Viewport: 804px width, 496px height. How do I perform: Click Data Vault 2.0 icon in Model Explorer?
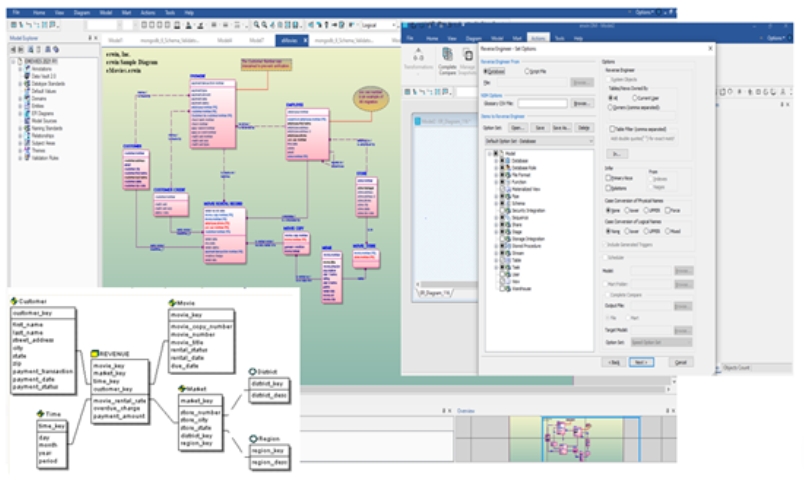28,76
